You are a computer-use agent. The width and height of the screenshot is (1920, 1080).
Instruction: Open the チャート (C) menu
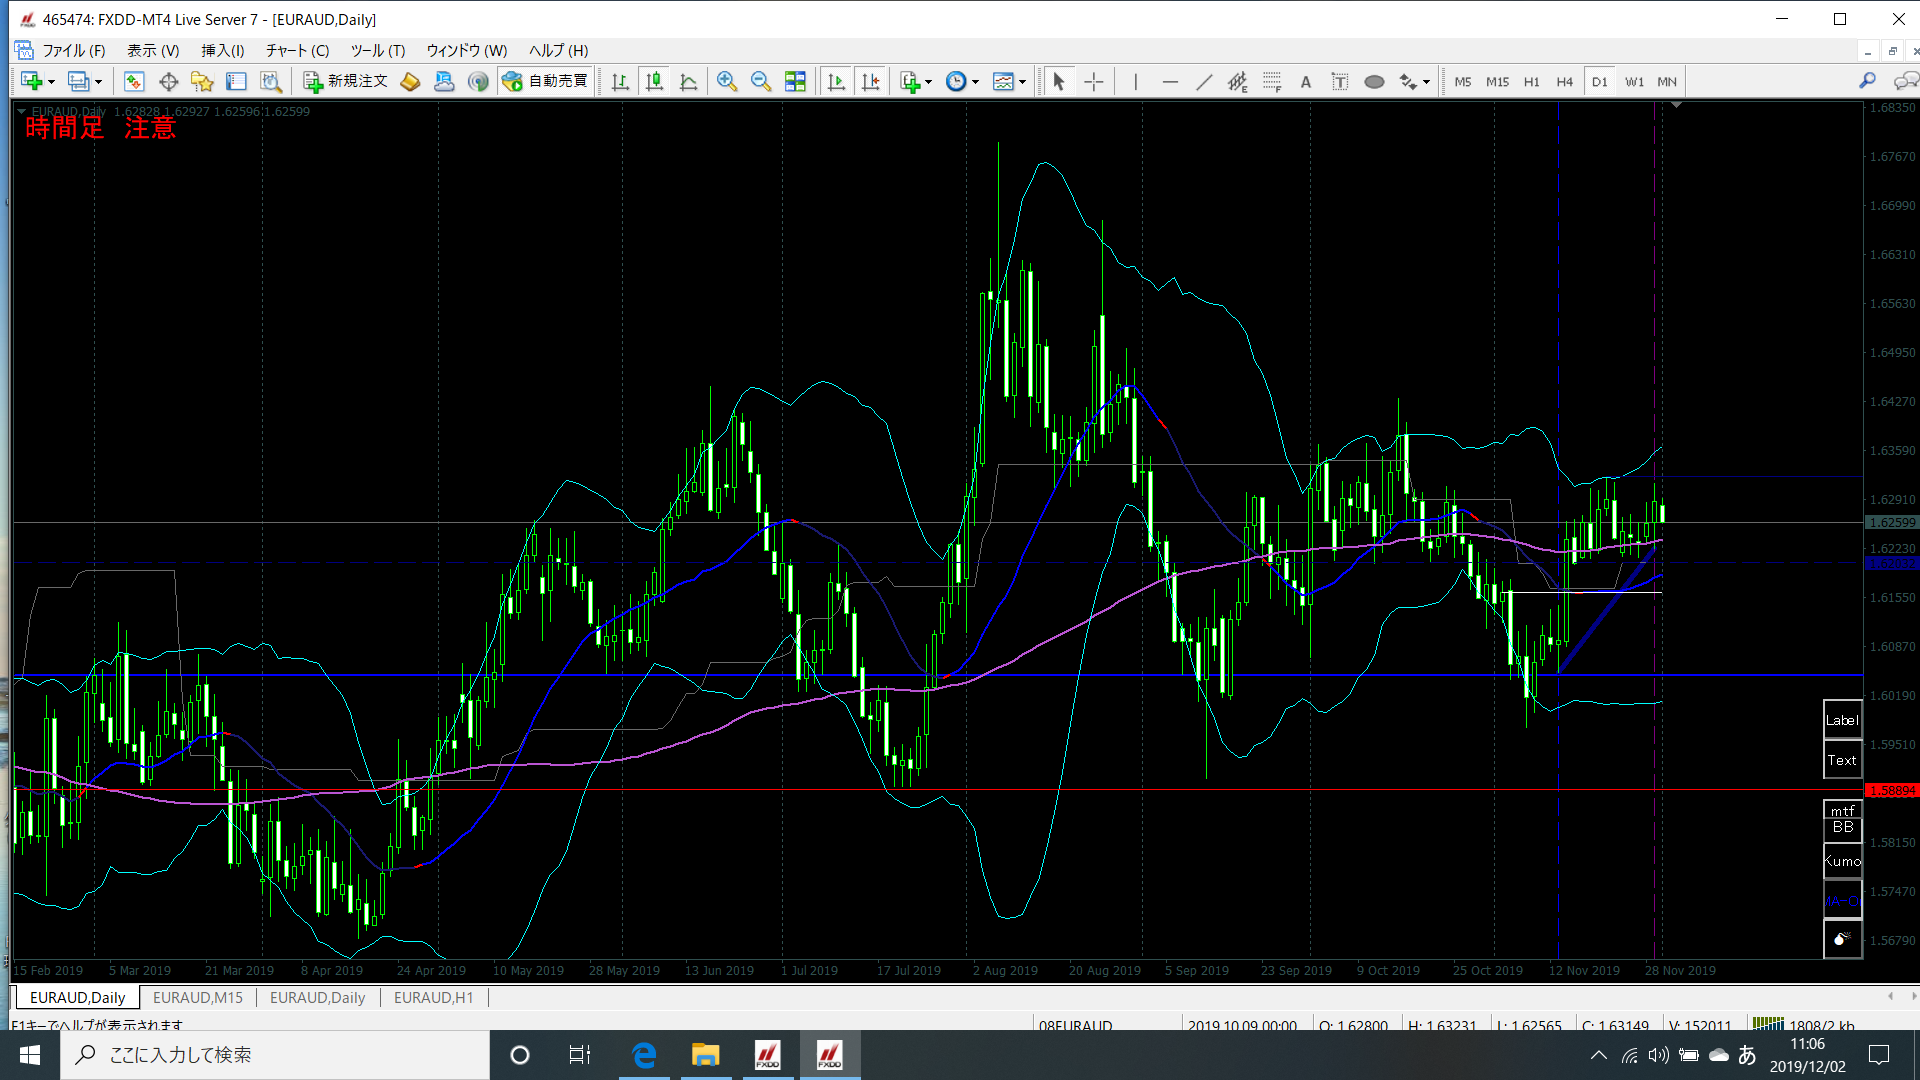pyautogui.click(x=298, y=51)
